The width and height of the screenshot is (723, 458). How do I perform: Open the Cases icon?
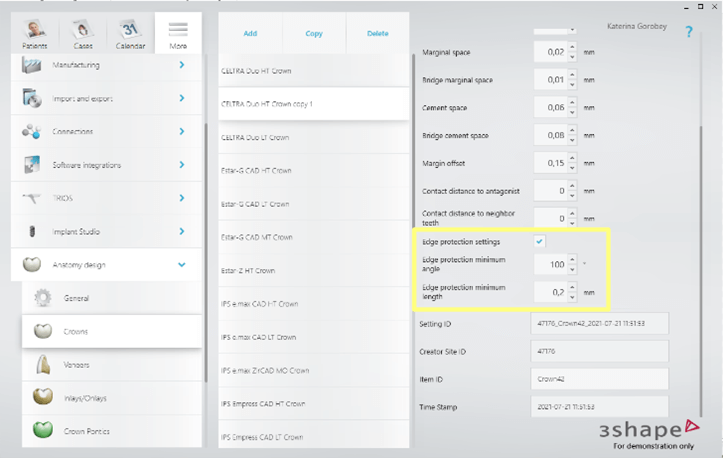(83, 32)
